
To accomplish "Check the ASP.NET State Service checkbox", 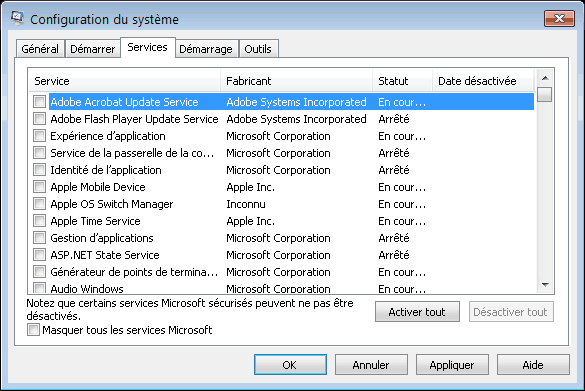I will click(39, 254).
